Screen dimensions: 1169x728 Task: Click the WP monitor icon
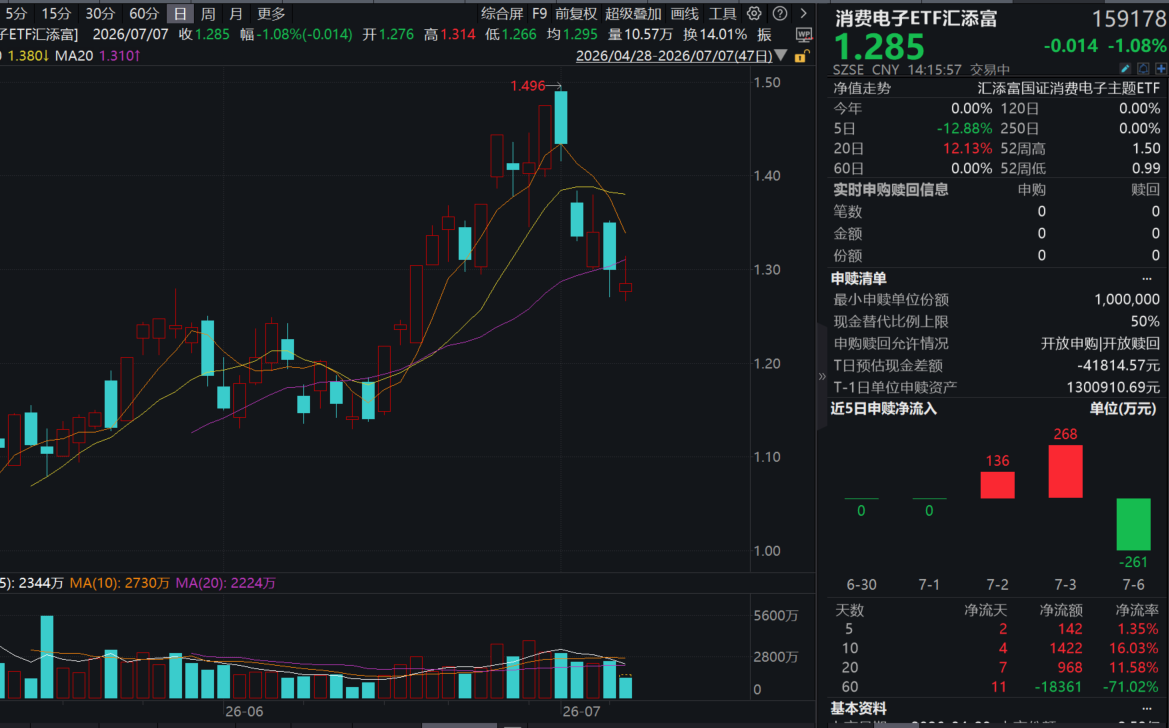click(x=804, y=34)
